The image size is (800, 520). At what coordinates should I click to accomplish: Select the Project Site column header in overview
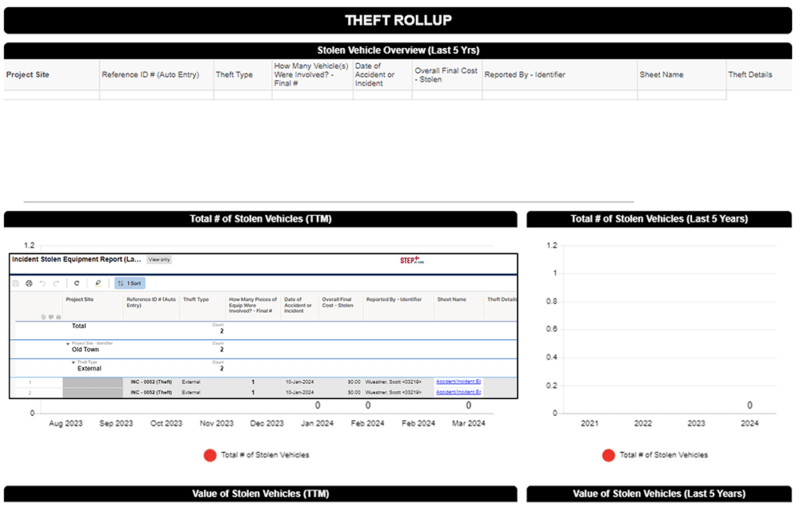click(28, 75)
